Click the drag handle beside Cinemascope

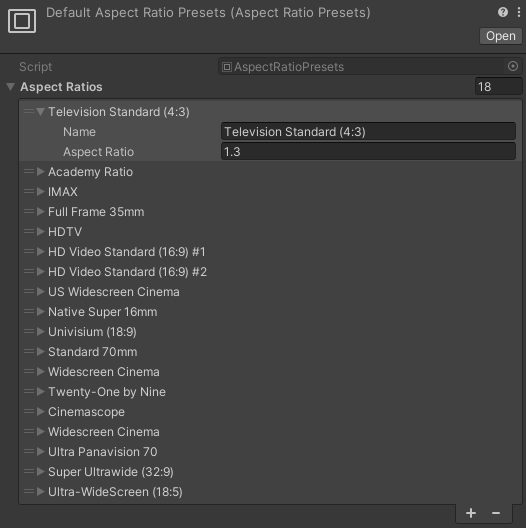(x=29, y=411)
